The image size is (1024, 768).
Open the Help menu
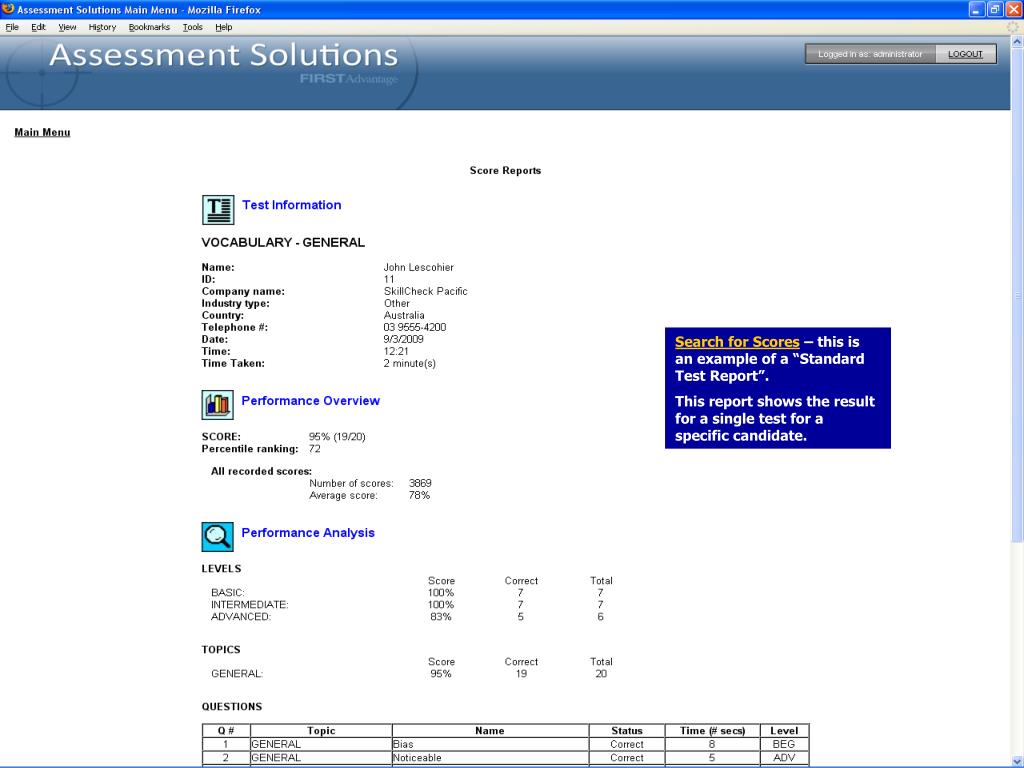(223, 27)
